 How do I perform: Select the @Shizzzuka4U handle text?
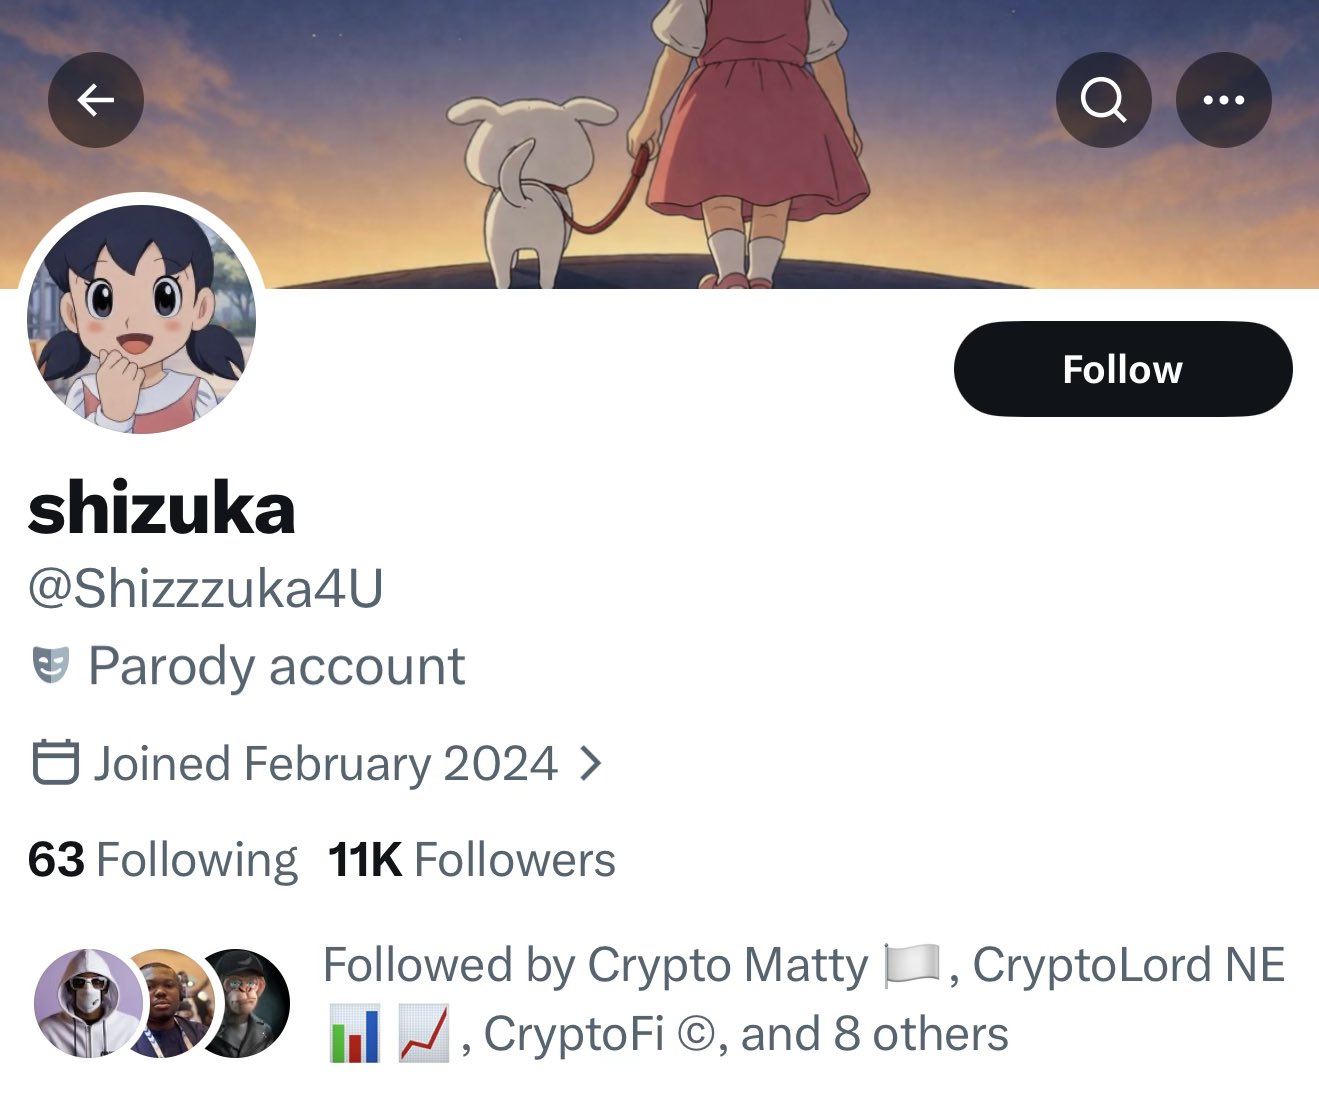pos(206,588)
